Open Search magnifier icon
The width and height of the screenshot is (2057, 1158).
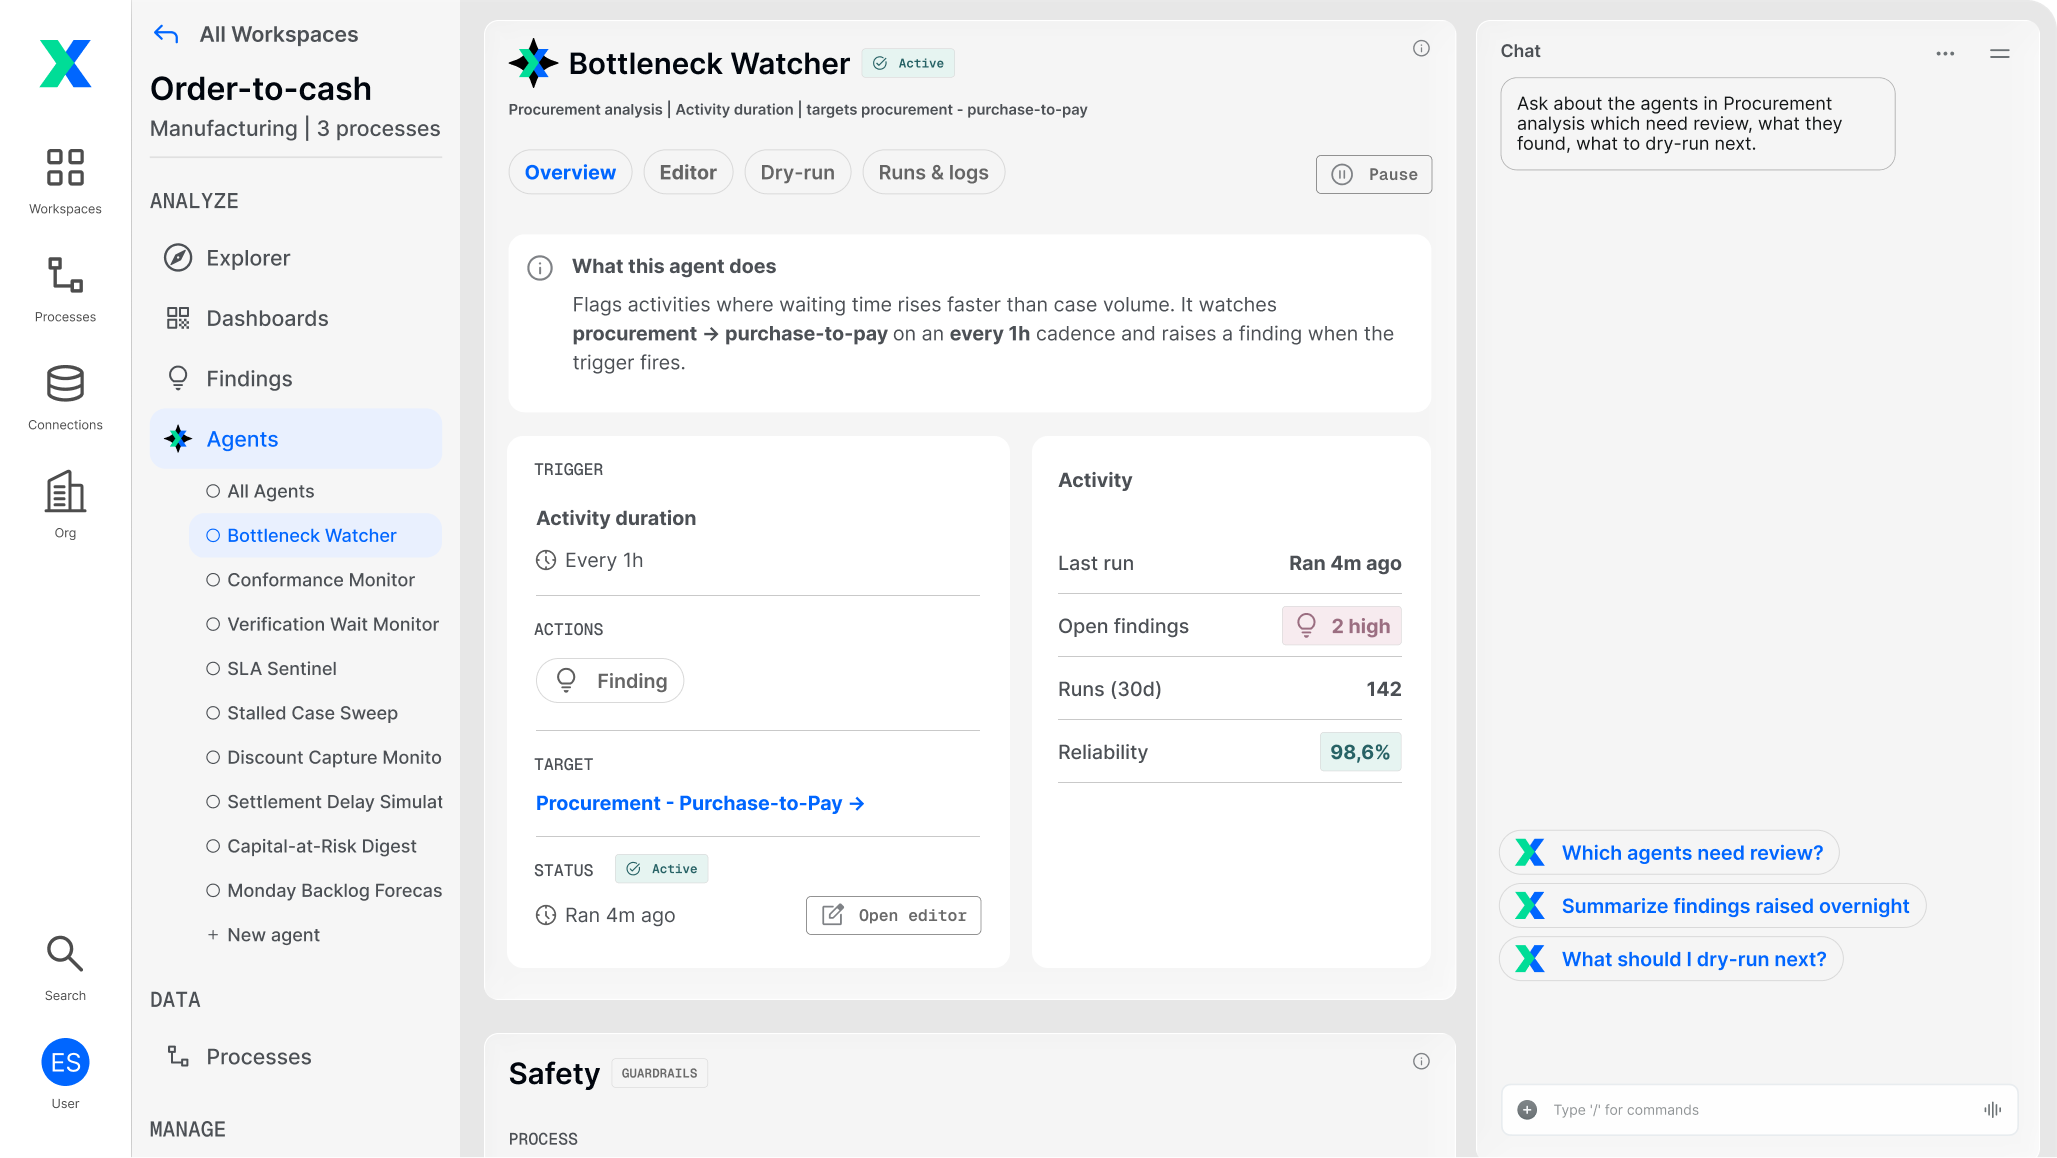[65, 967]
